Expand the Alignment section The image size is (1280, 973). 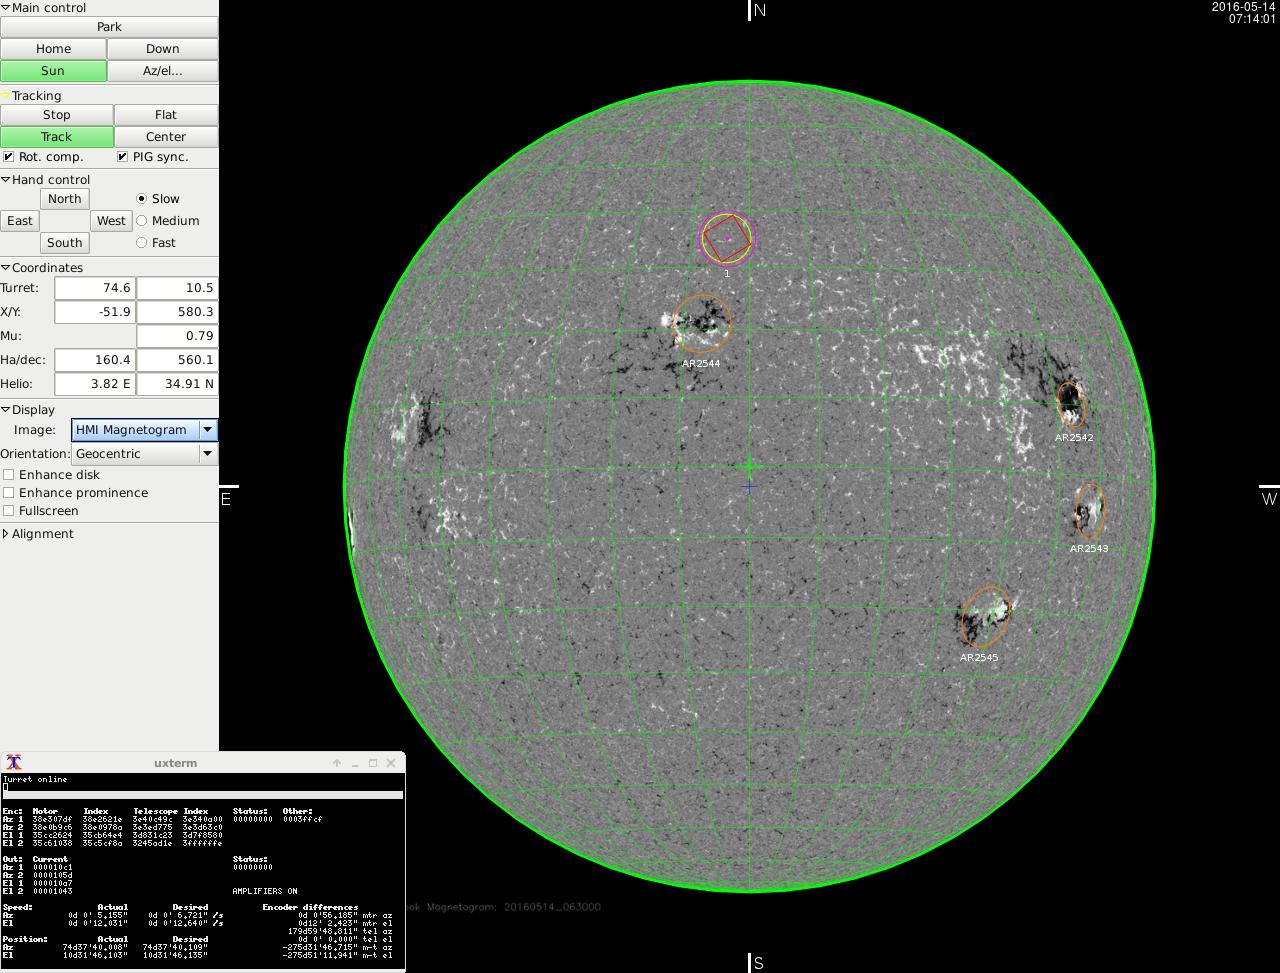pos(6,534)
